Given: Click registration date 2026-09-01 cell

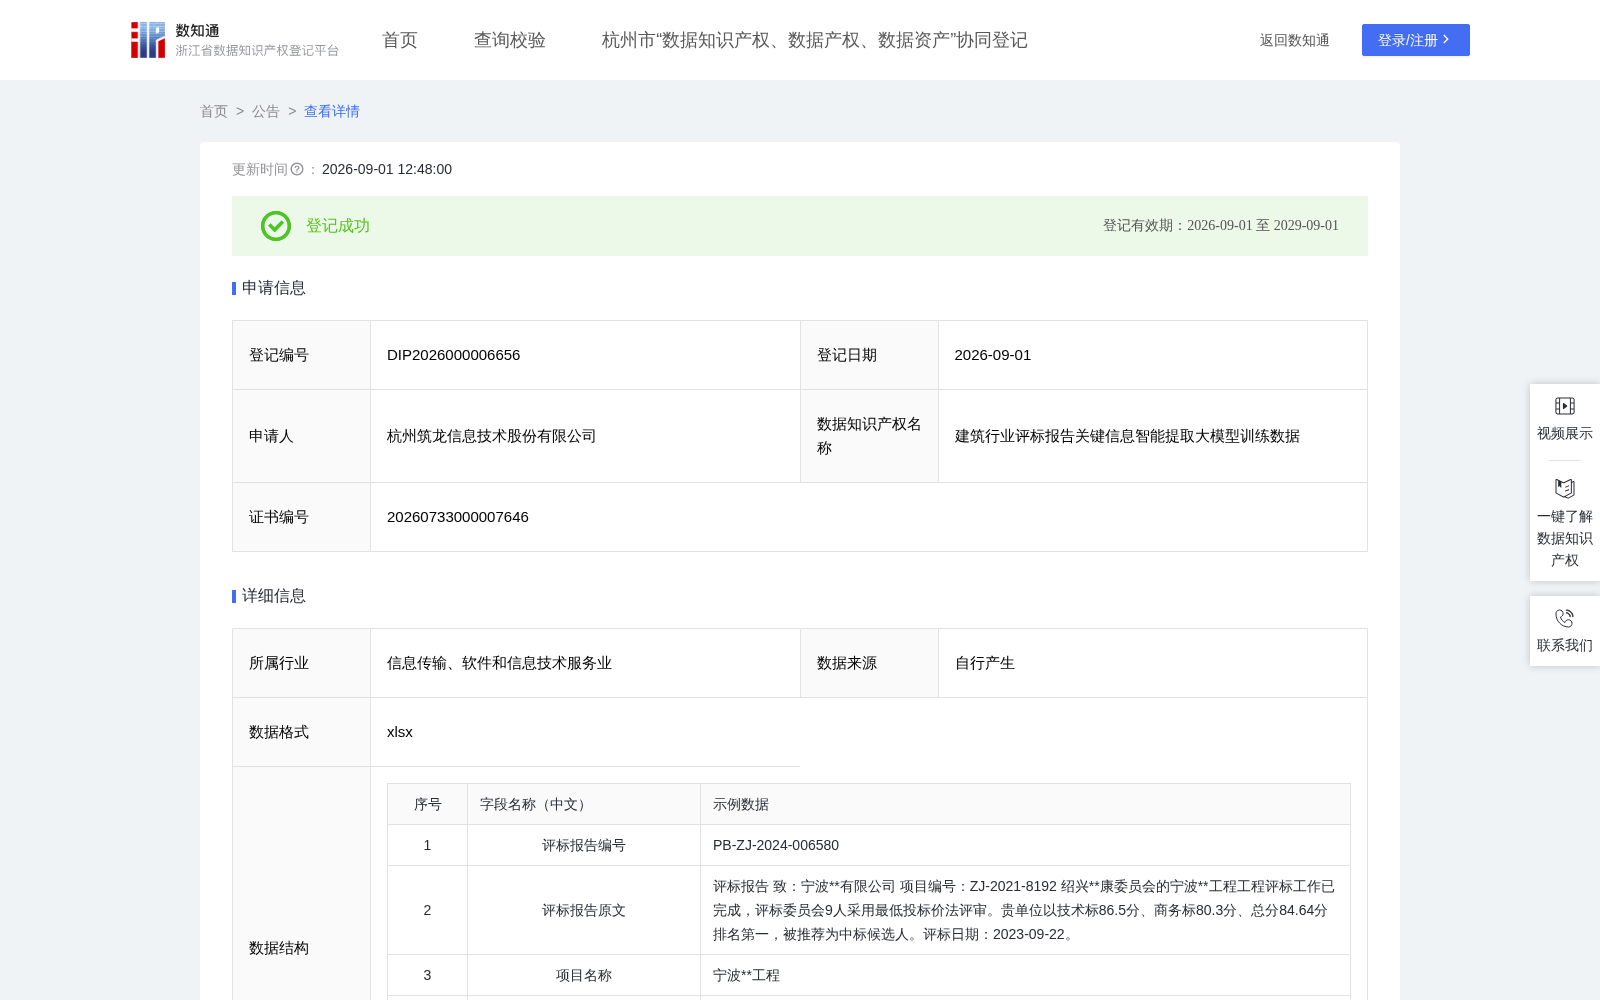Looking at the screenshot, I should point(1152,355).
